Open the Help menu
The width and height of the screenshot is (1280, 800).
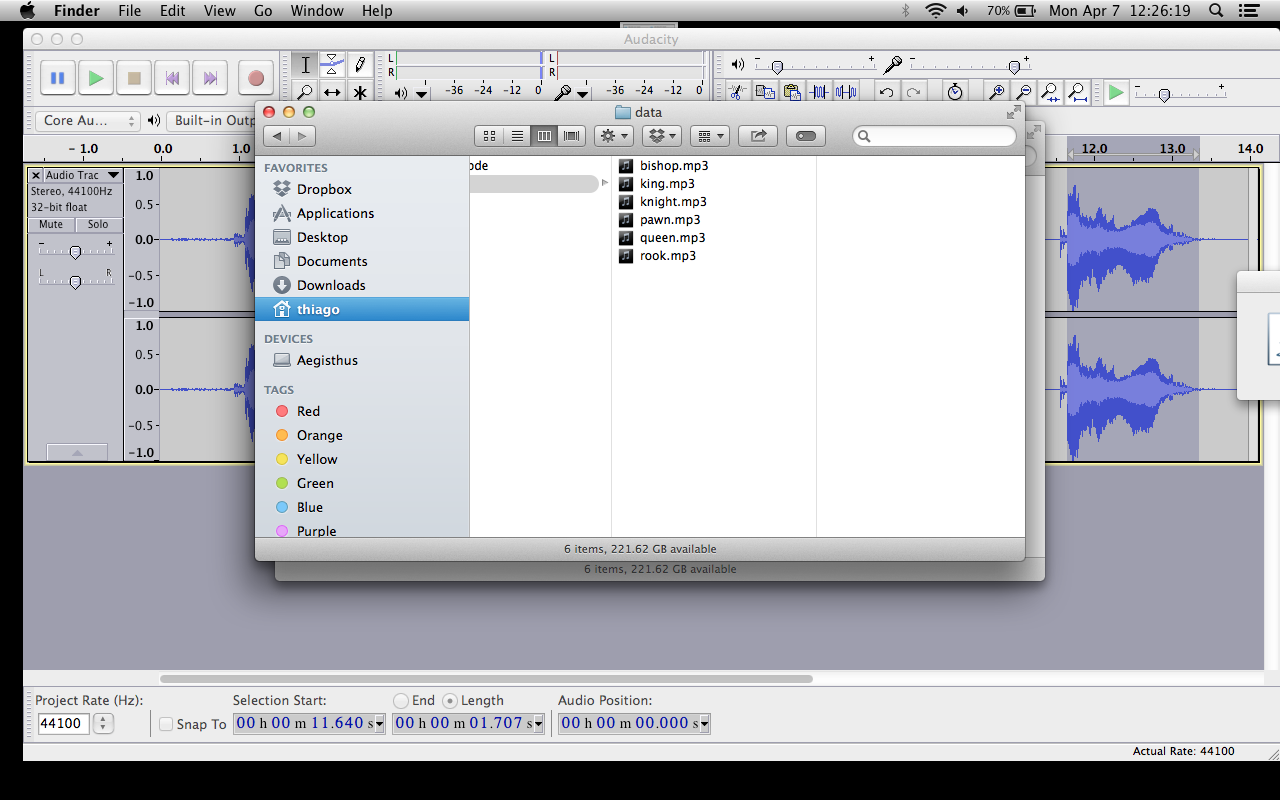(x=377, y=11)
